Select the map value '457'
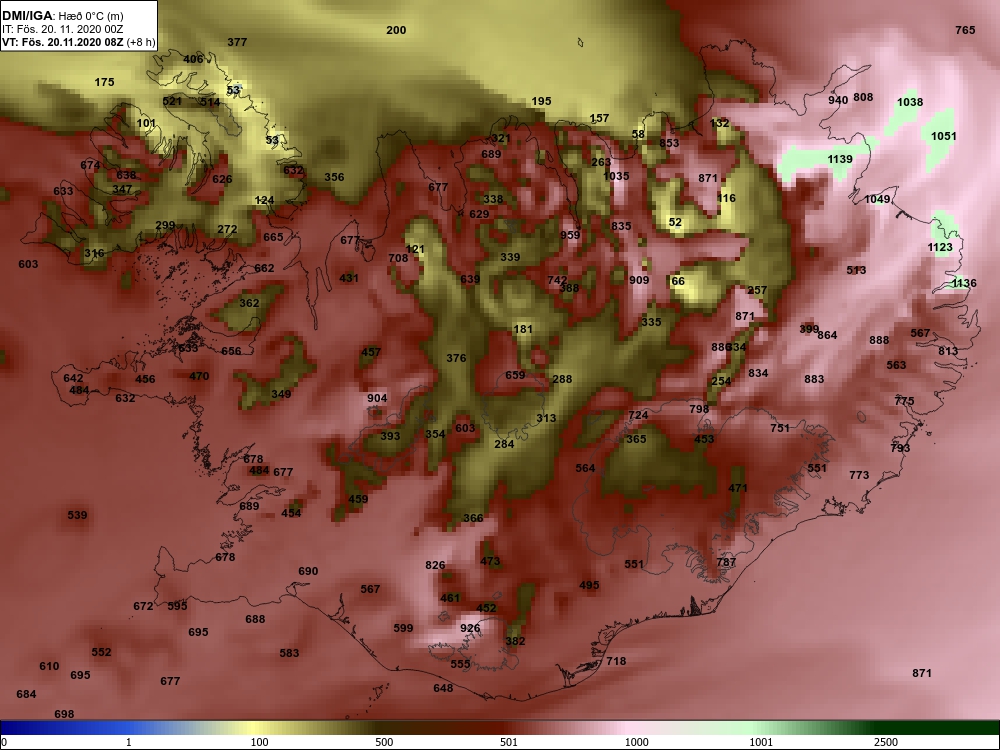The height and width of the screenshot is (750, 1000). 371,352
